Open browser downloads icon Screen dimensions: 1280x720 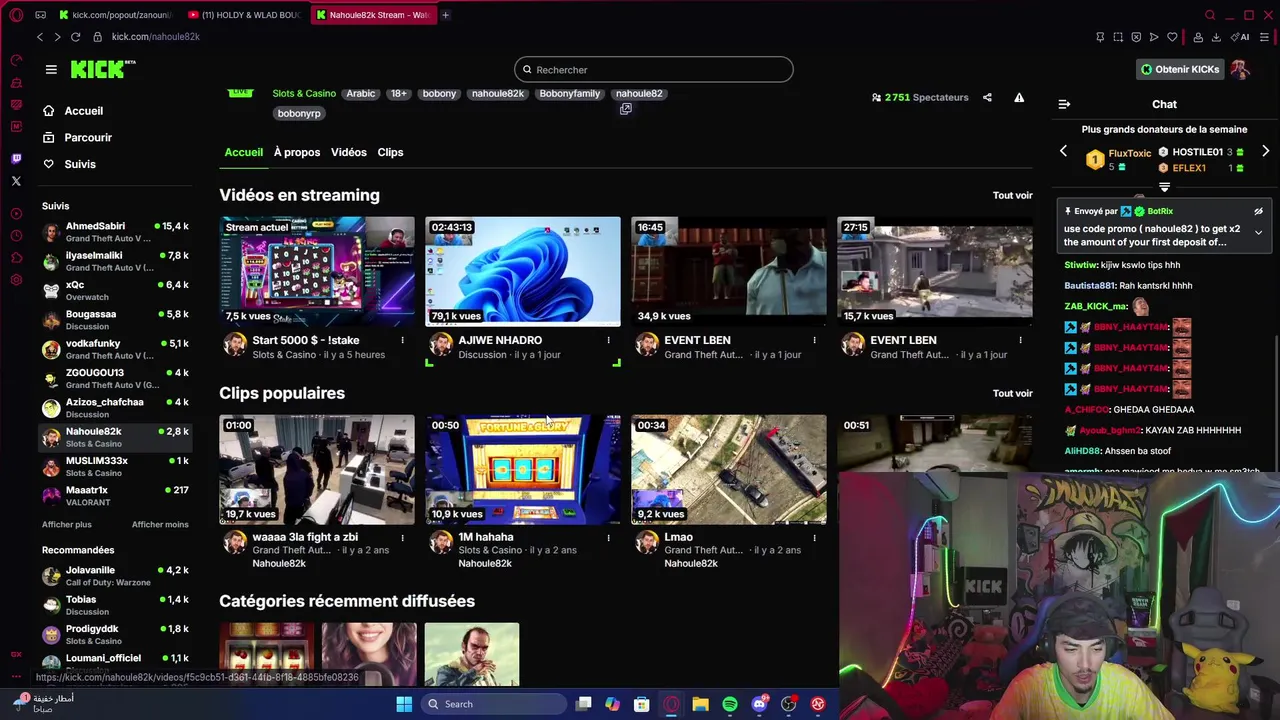tap(1216, 37)
